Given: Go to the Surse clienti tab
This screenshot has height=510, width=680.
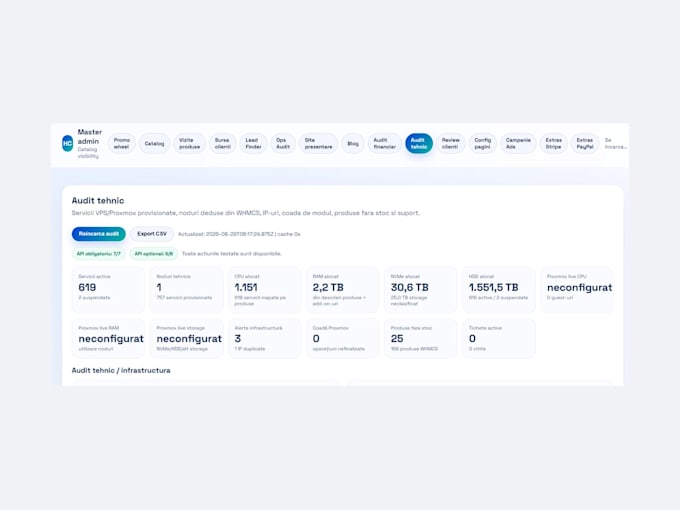Looking at the screenshot, I should pyautogui.click(x=222, y=144).
